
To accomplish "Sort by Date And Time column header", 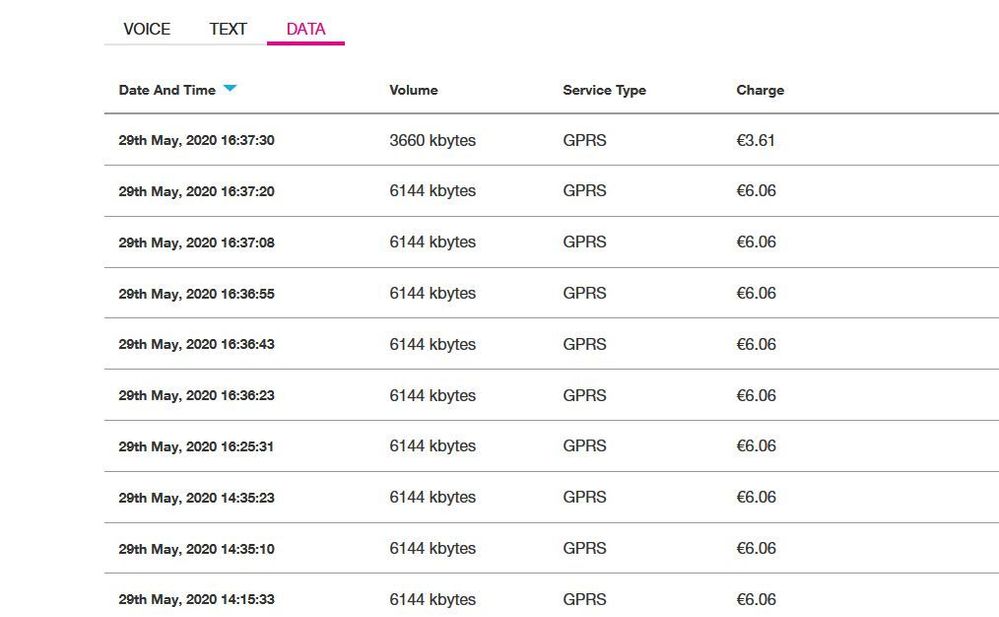I will (x=167, y=91).
